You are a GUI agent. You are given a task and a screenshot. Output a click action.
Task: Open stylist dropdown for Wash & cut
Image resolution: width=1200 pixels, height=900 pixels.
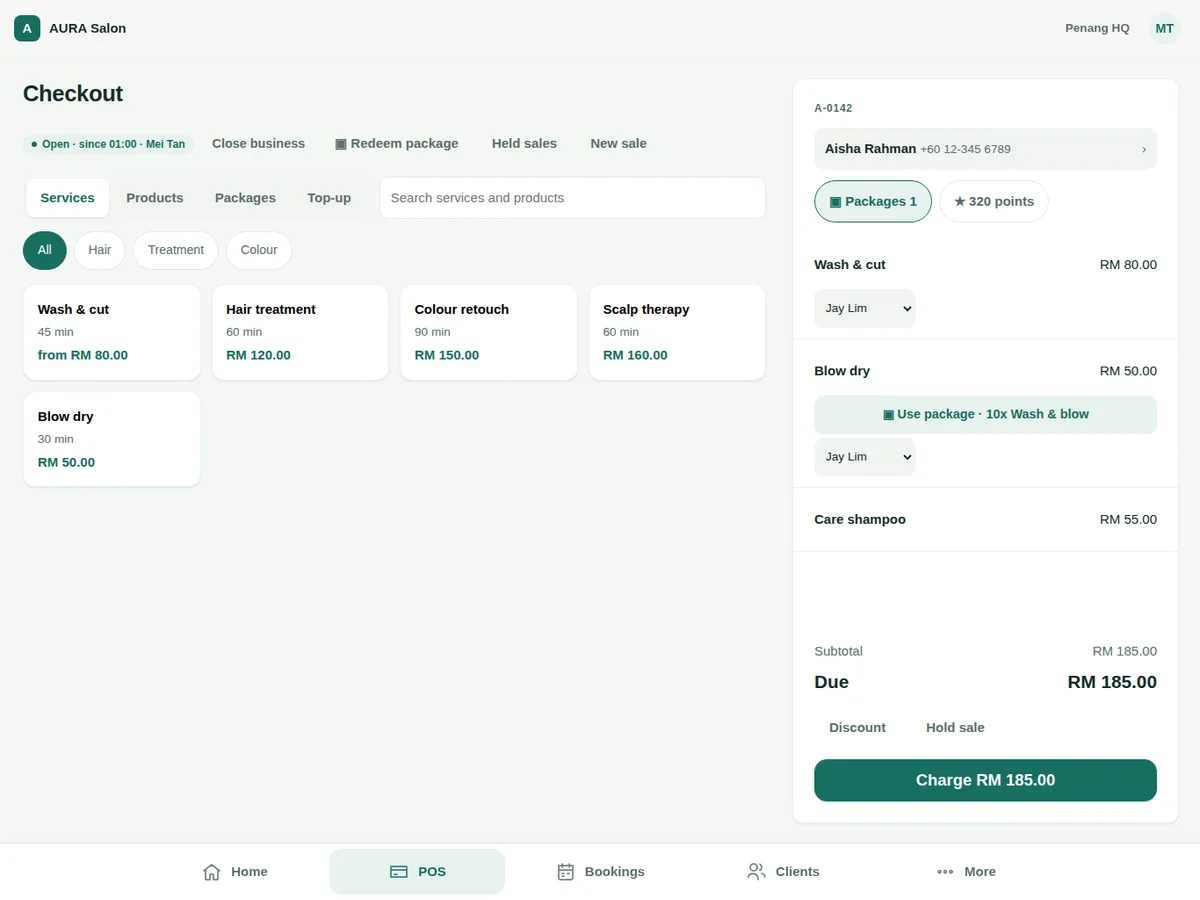[x=865, y=308]
